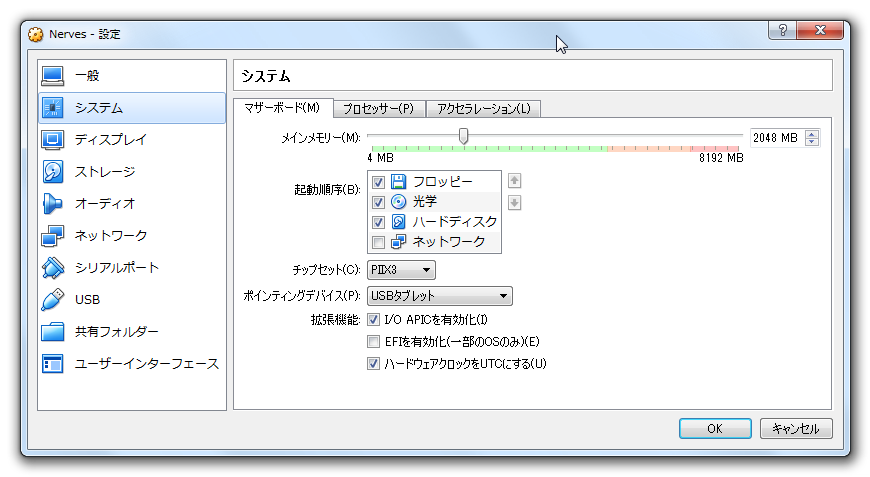Toggle I/O APIC enable checkbox

pos(373,319)
